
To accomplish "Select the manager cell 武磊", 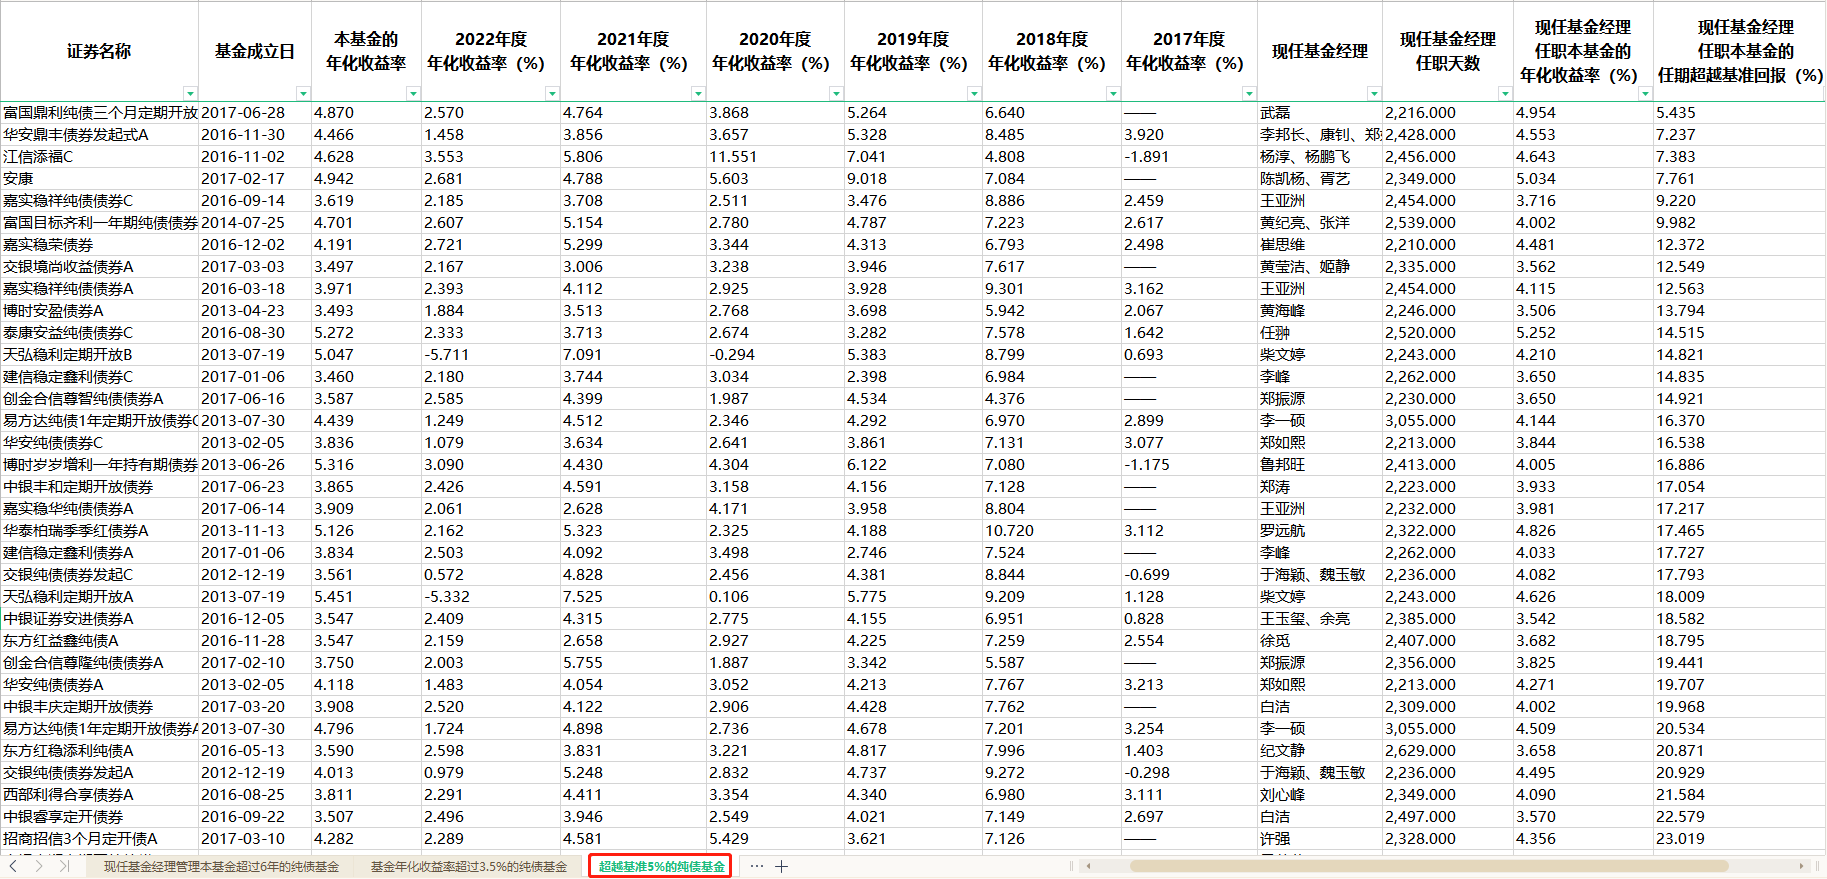I will (x=1320, y=113).
